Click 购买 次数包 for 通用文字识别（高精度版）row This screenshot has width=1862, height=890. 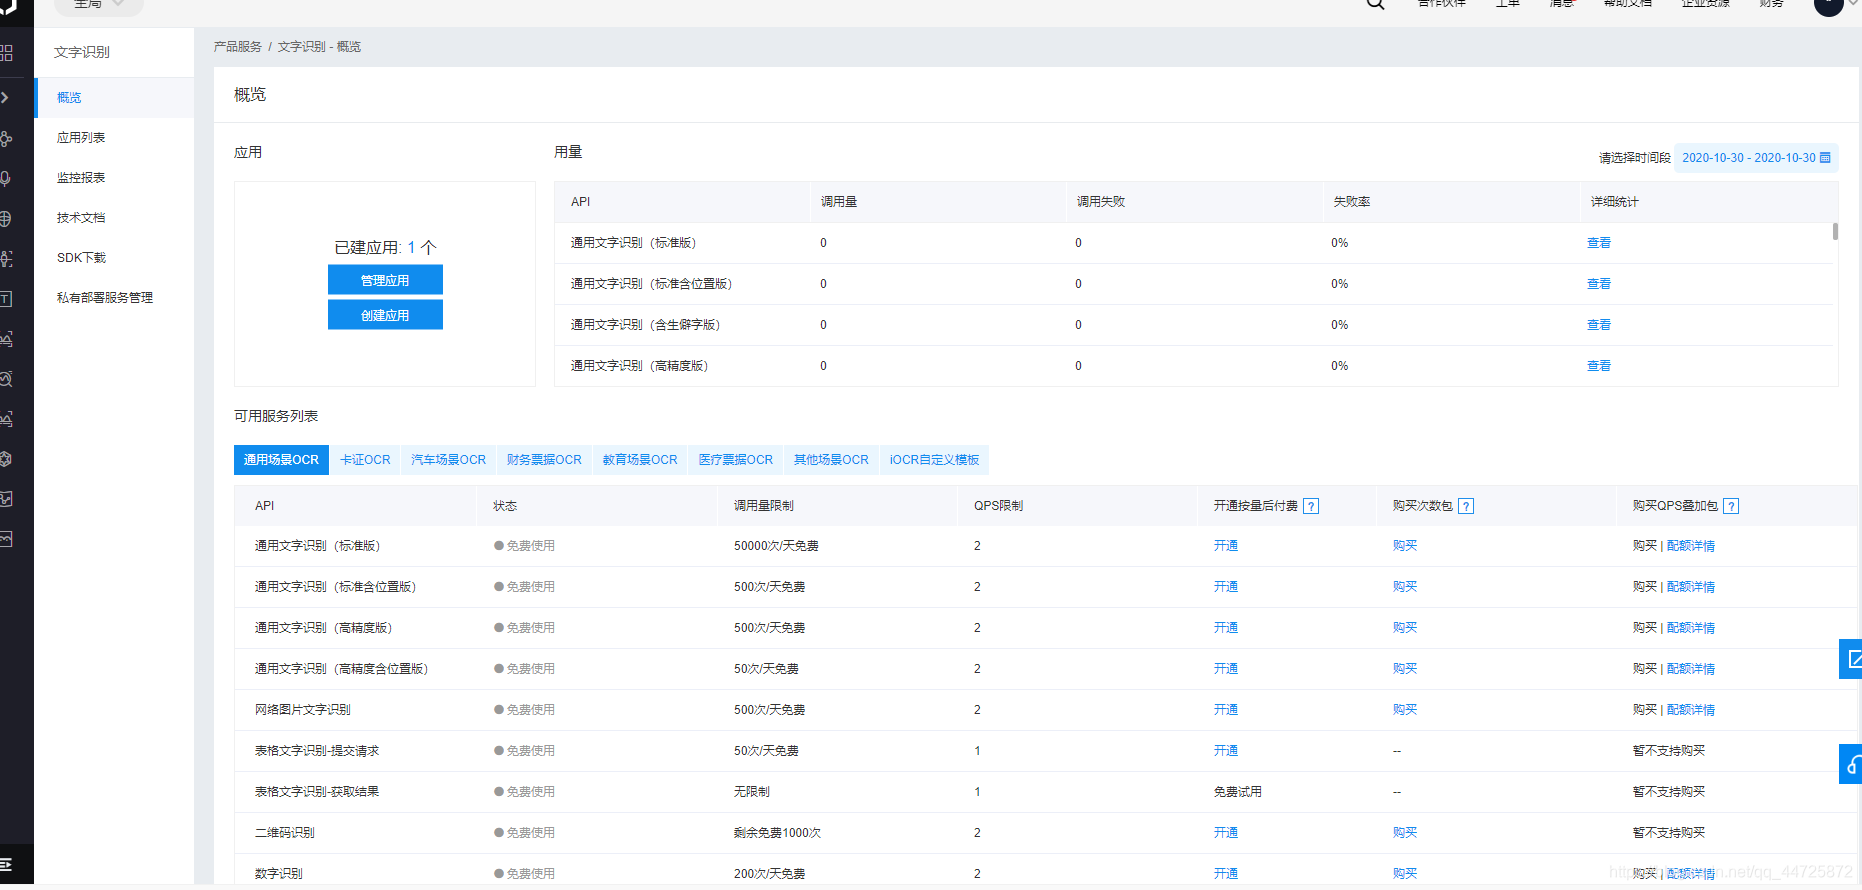[x=1405, y=628]
